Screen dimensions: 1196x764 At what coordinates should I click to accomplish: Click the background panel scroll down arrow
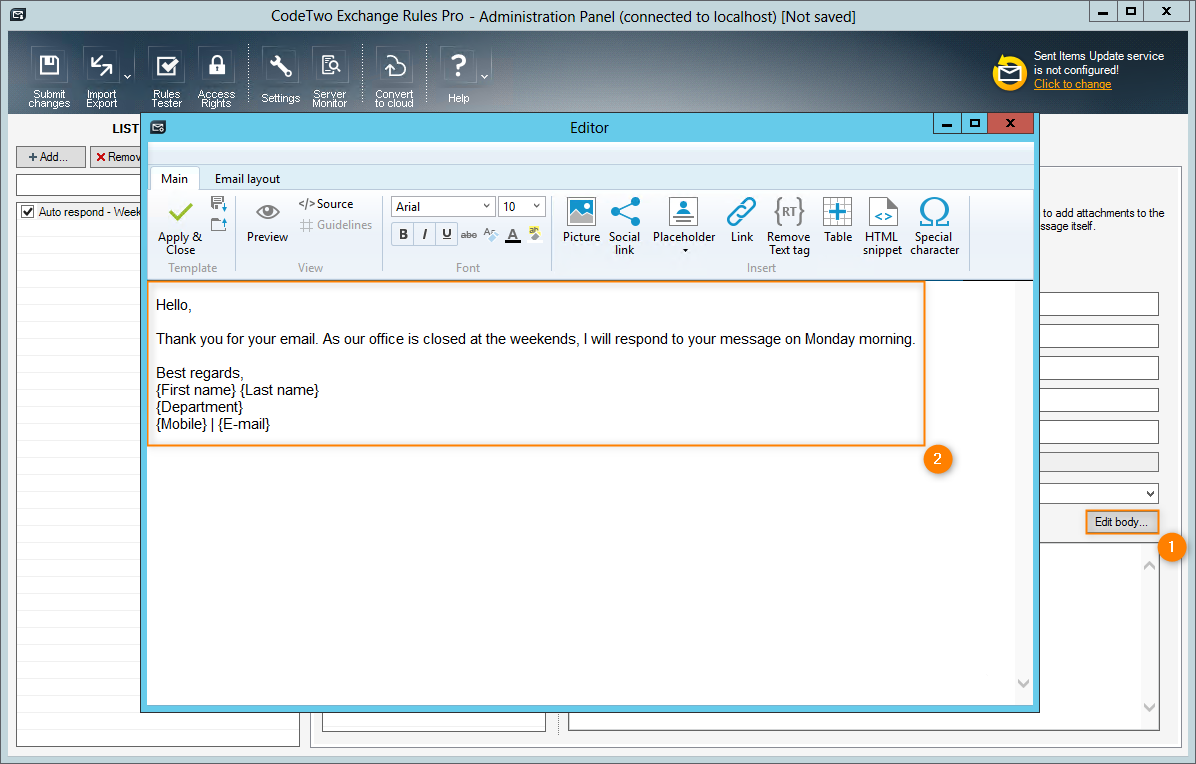1149,708
